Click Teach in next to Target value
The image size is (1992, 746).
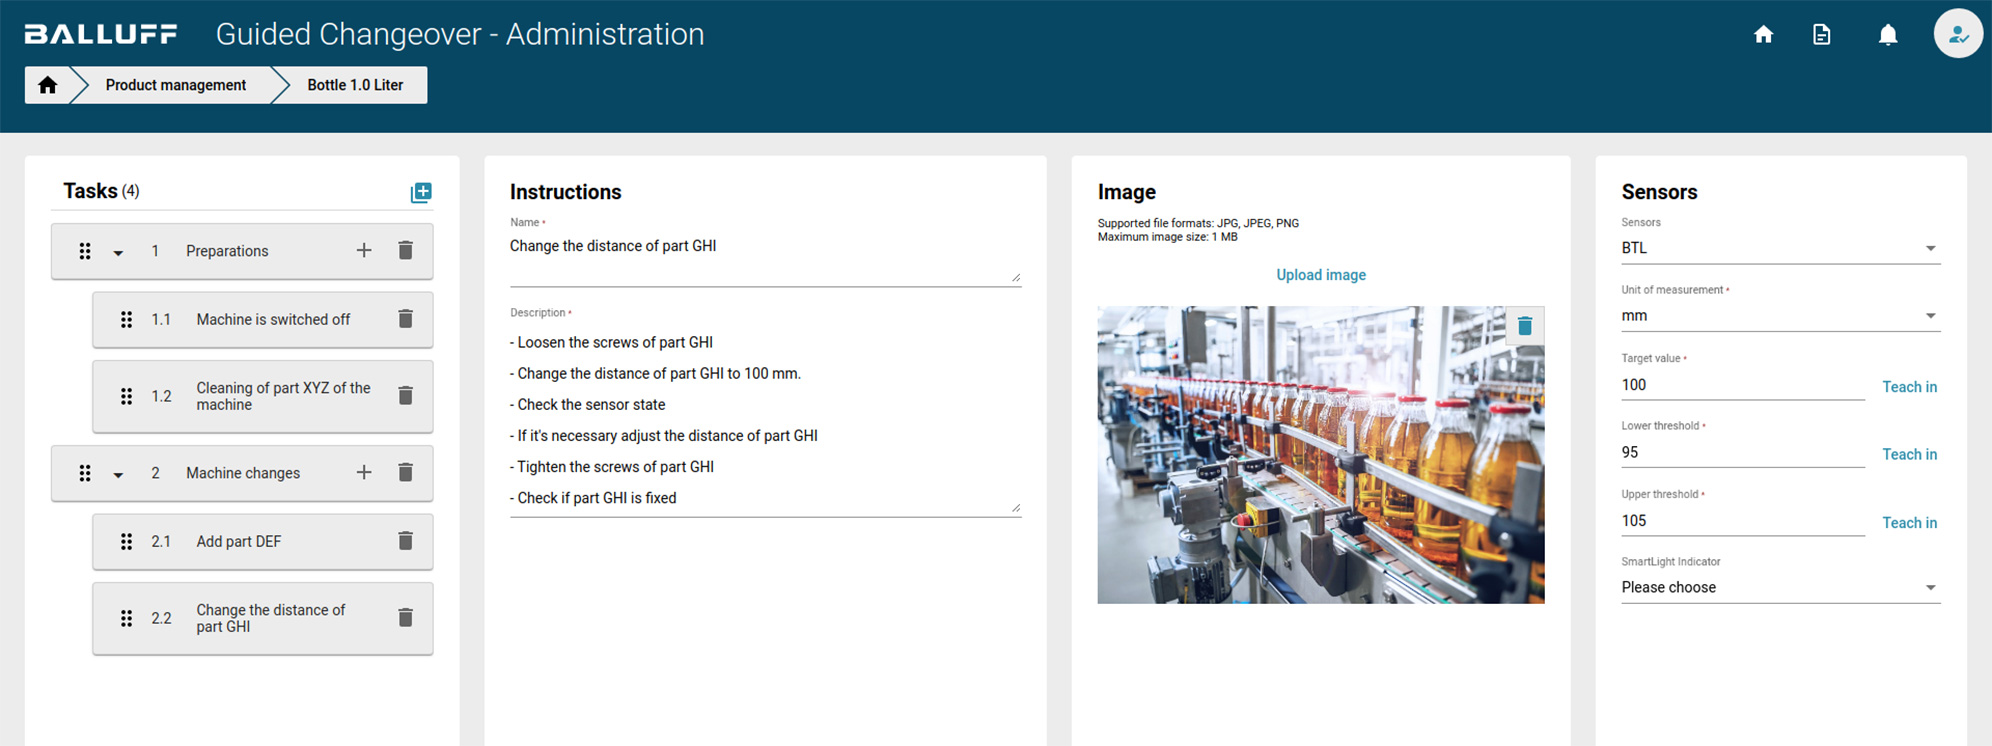click(x=1909, y=387)
